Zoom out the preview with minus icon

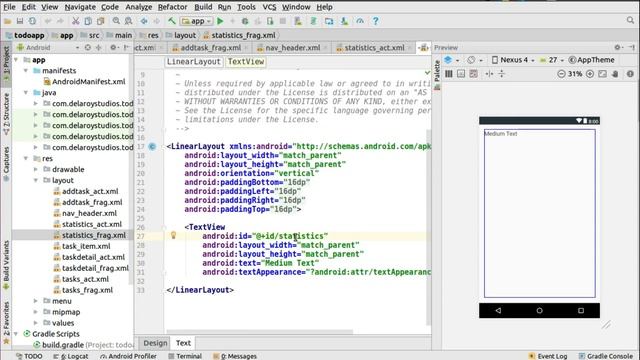[x=562, y=74]
